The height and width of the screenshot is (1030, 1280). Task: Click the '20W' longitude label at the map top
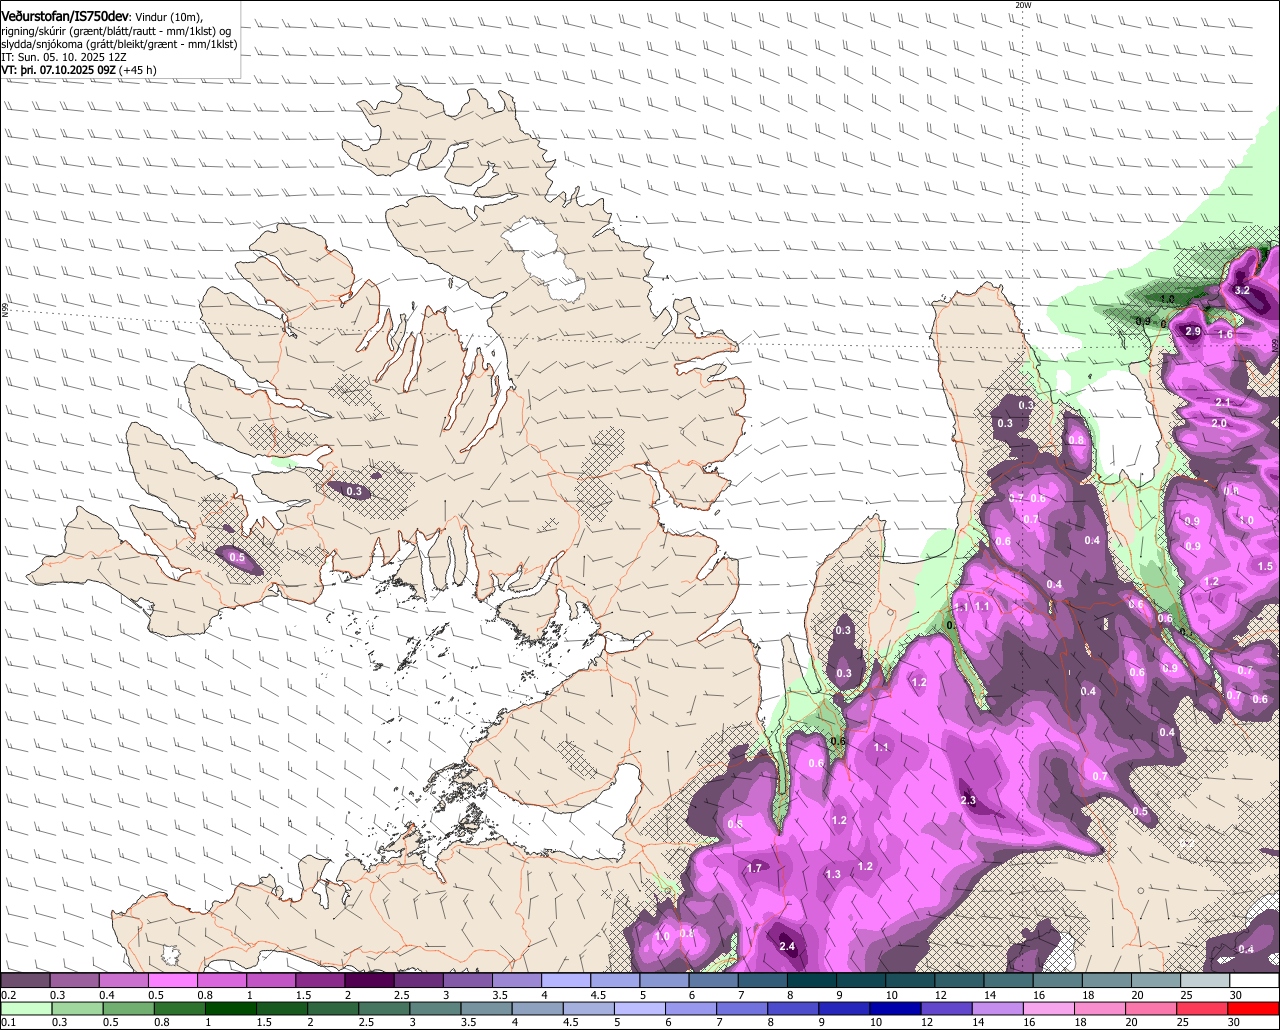click(1022, 5)
